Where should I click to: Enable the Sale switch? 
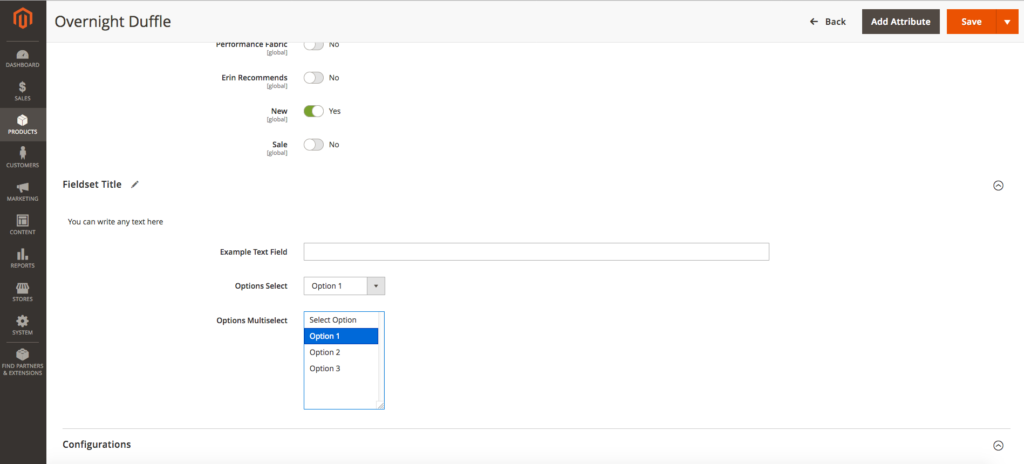click(313, 144)
